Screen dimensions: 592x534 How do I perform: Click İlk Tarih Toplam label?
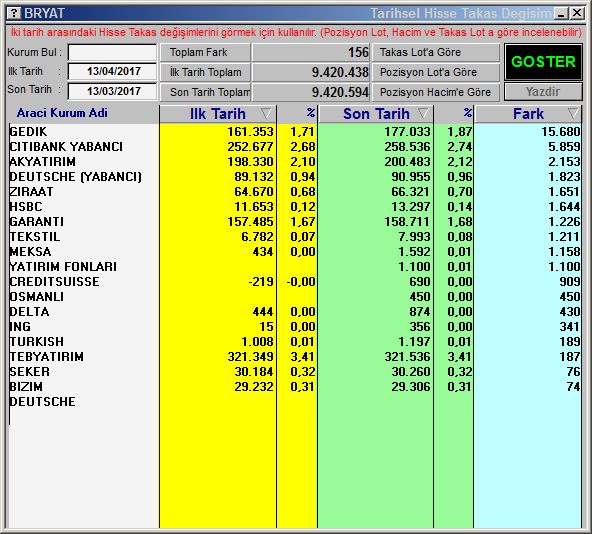(x=206, y=72)
